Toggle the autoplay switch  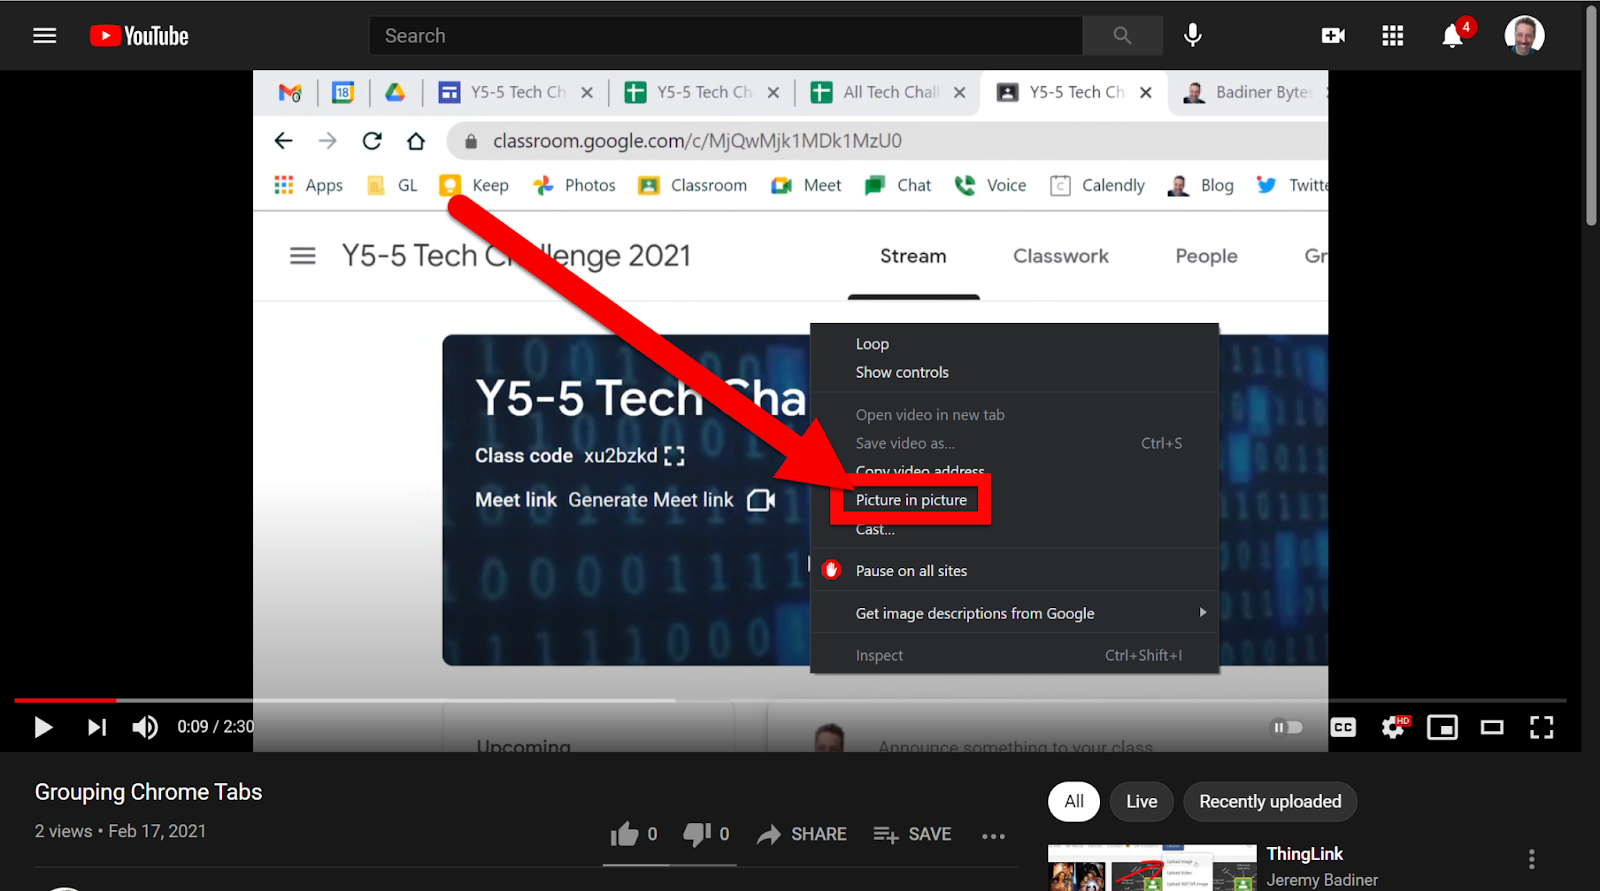[x=1287, y=727]
